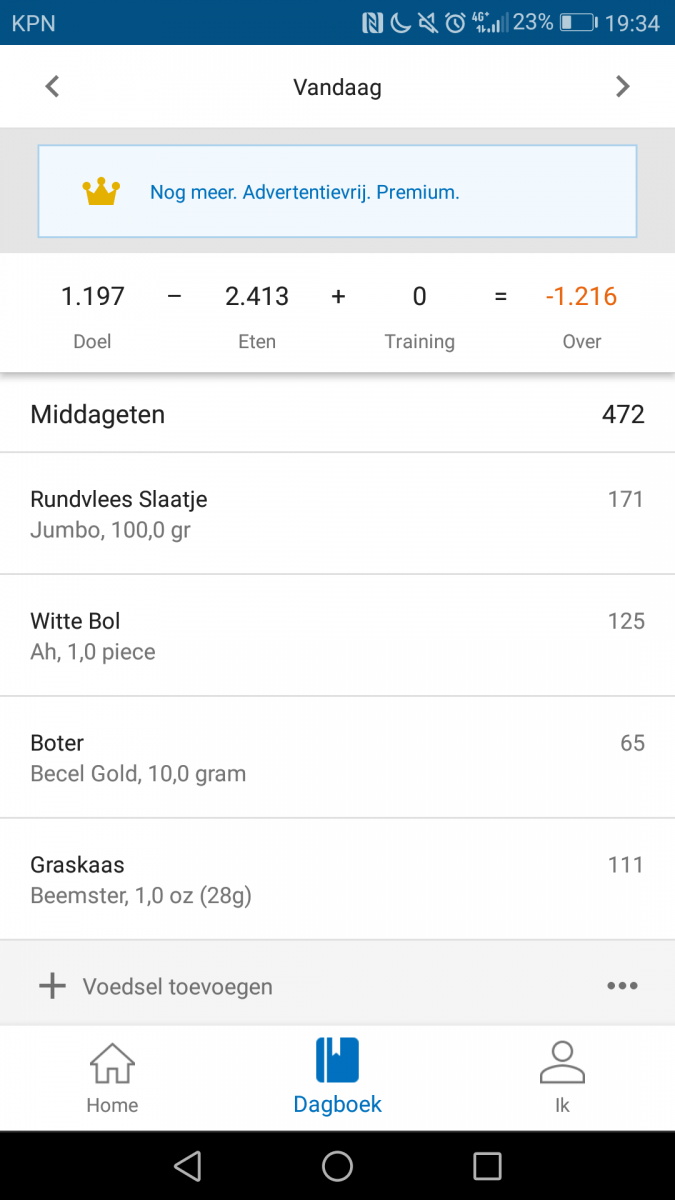Image resolution: width=675 pixels, height=1200 pixels.
Task: Go to the previous day arrow
Action: click(x=53, y=87)
